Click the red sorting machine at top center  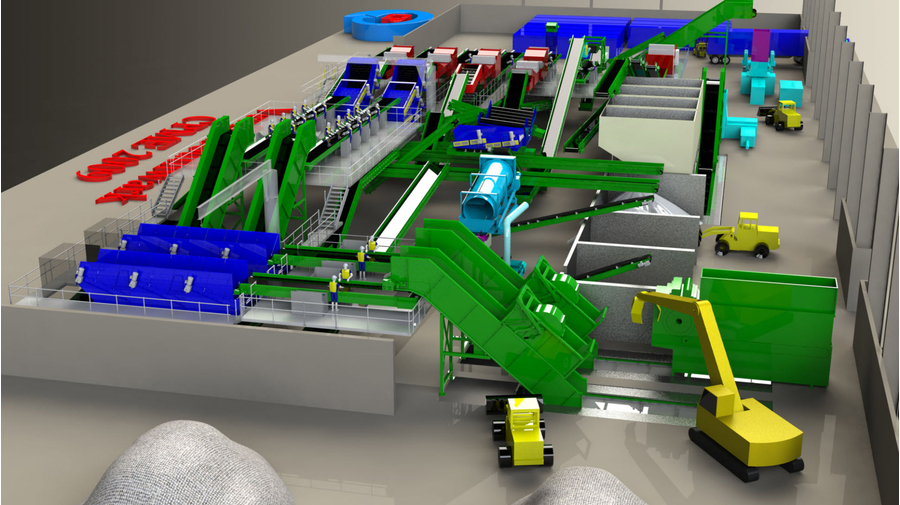pyautogui.click(x=478, y=65)
